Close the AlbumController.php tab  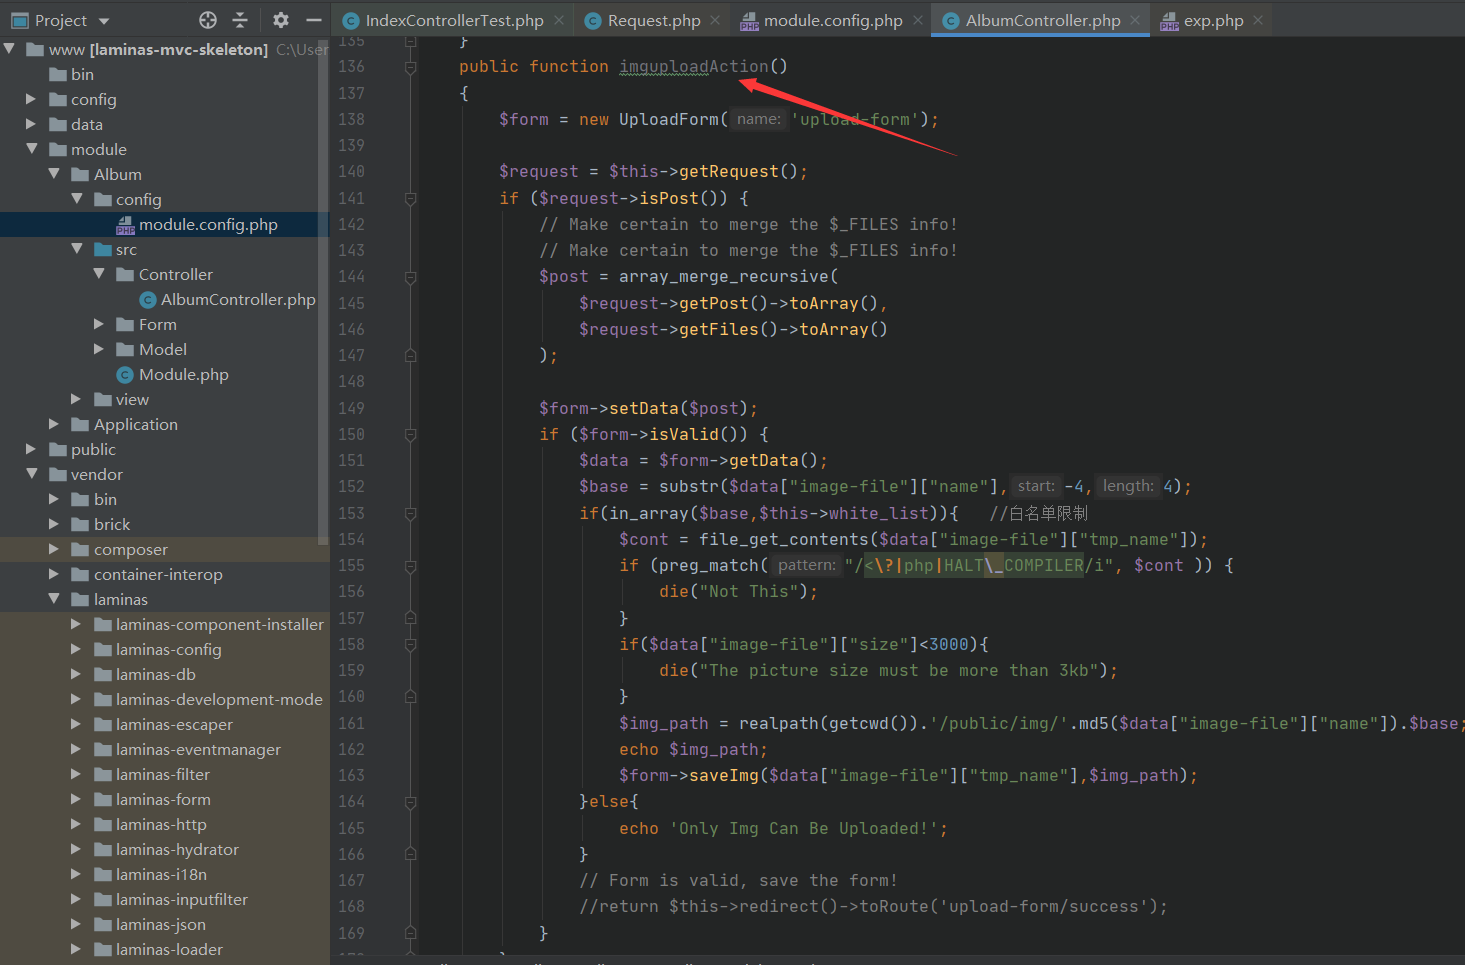(x=1135, y=20)
